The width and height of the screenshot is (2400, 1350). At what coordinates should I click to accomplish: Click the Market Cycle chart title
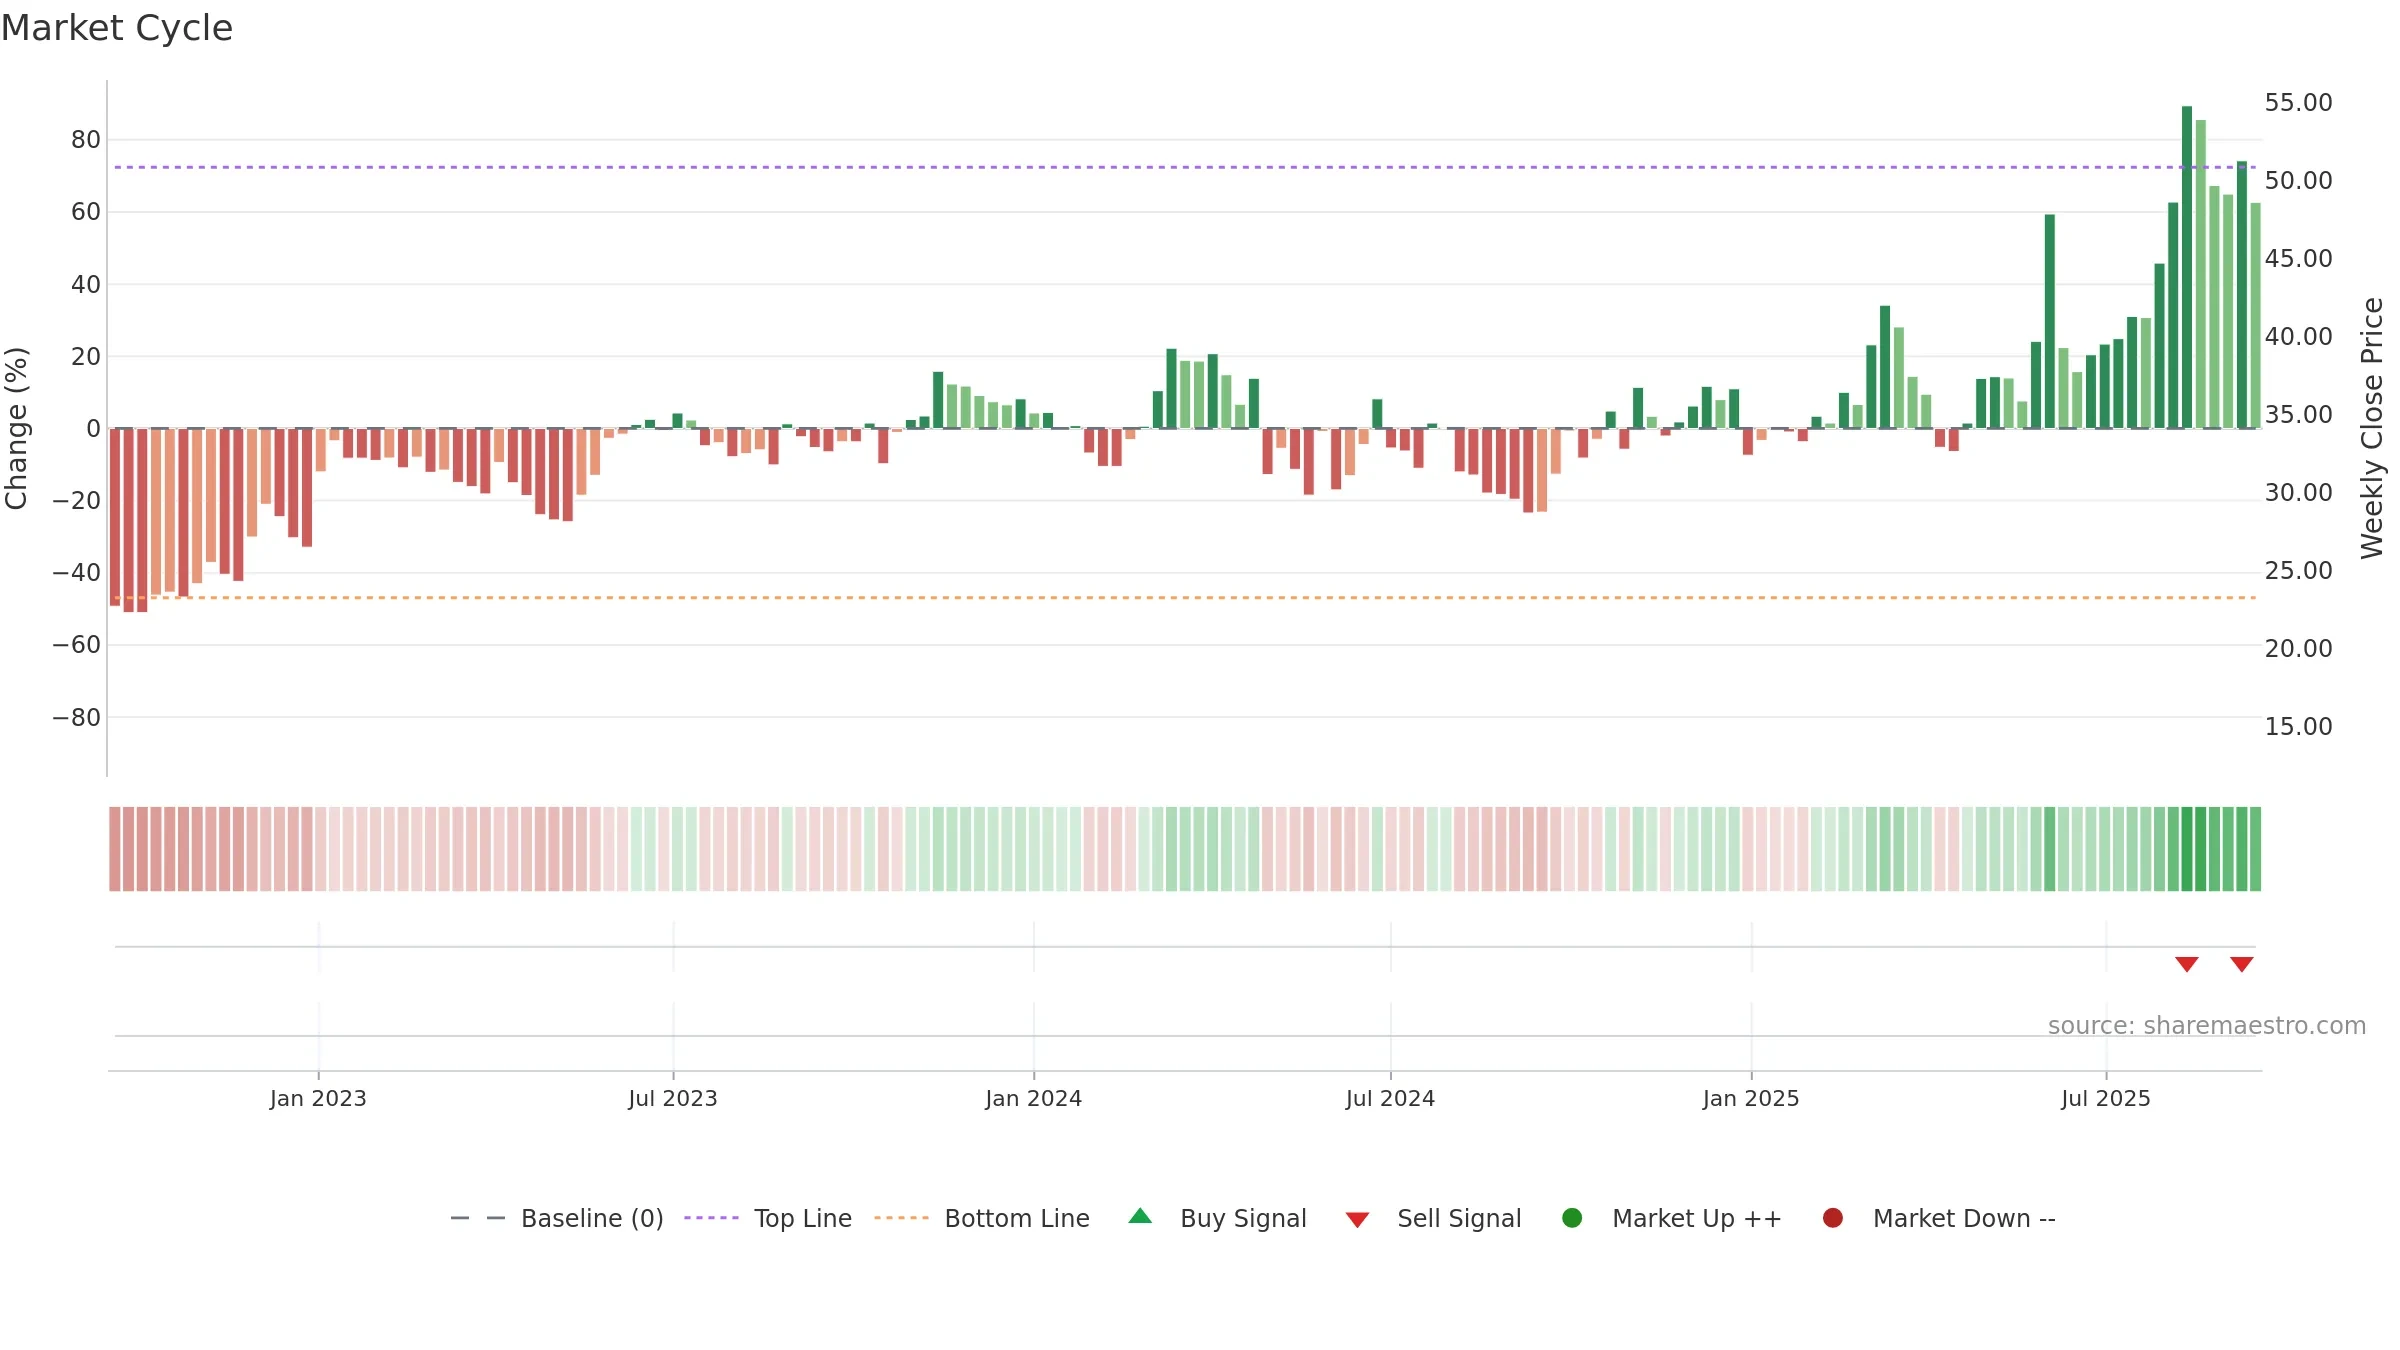117,28
